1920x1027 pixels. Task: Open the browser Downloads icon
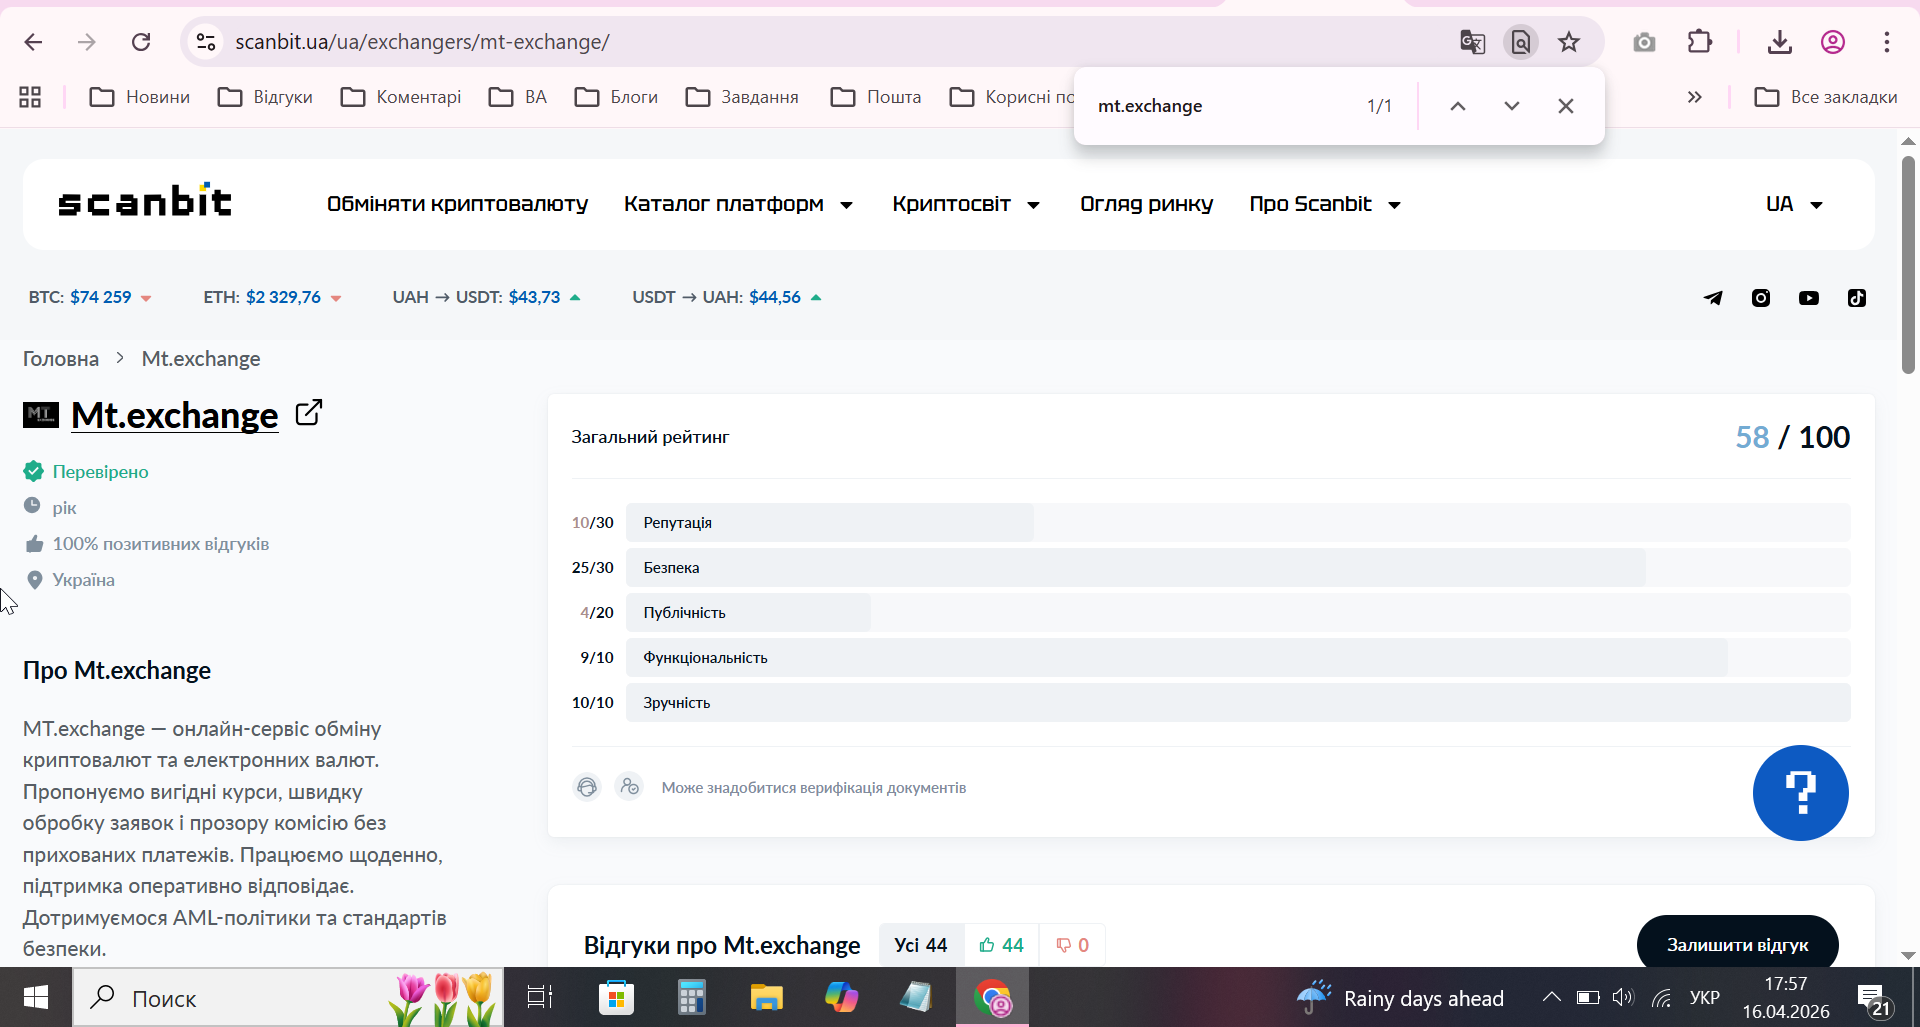click(1779, 42)
